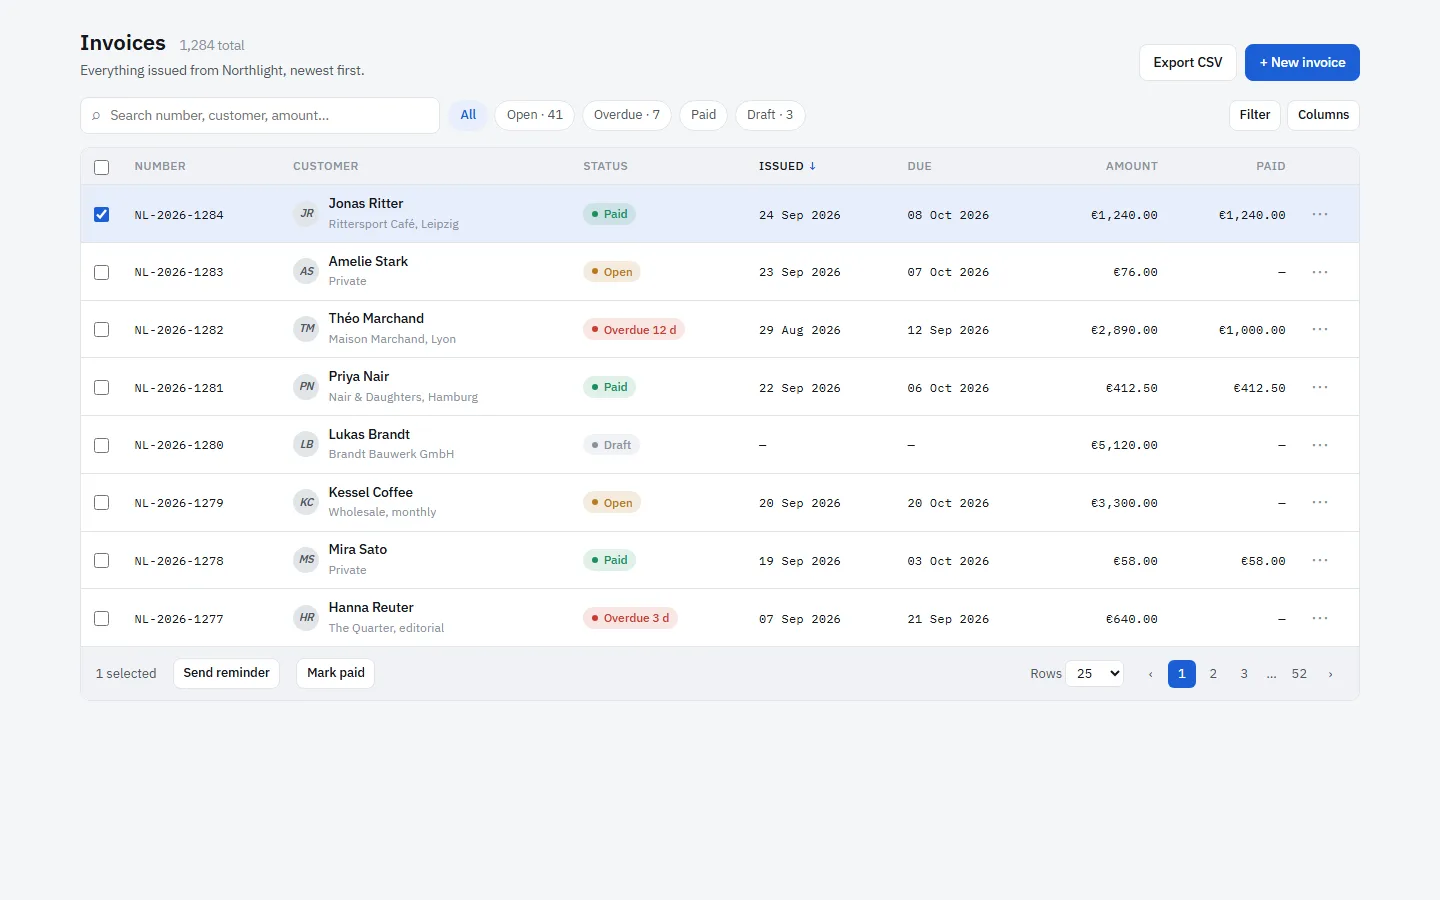Focus the invoice search field
1440x900 pixels.
pyautogui.click(x=260, y=115)
